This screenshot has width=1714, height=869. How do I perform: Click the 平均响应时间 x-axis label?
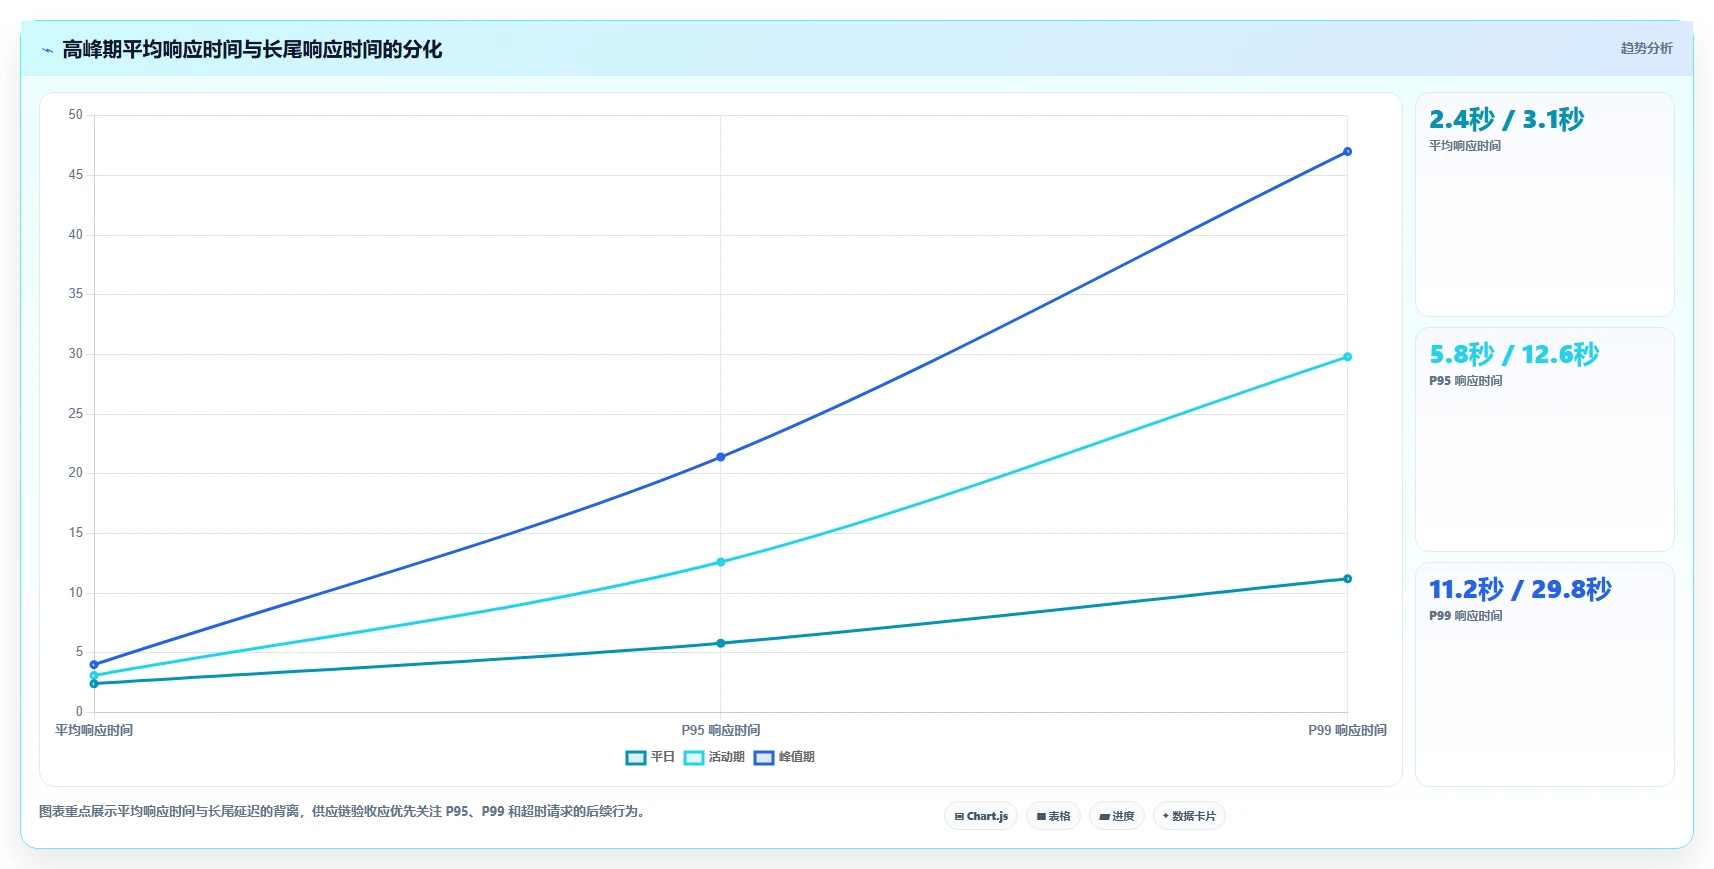click(94, 730)
